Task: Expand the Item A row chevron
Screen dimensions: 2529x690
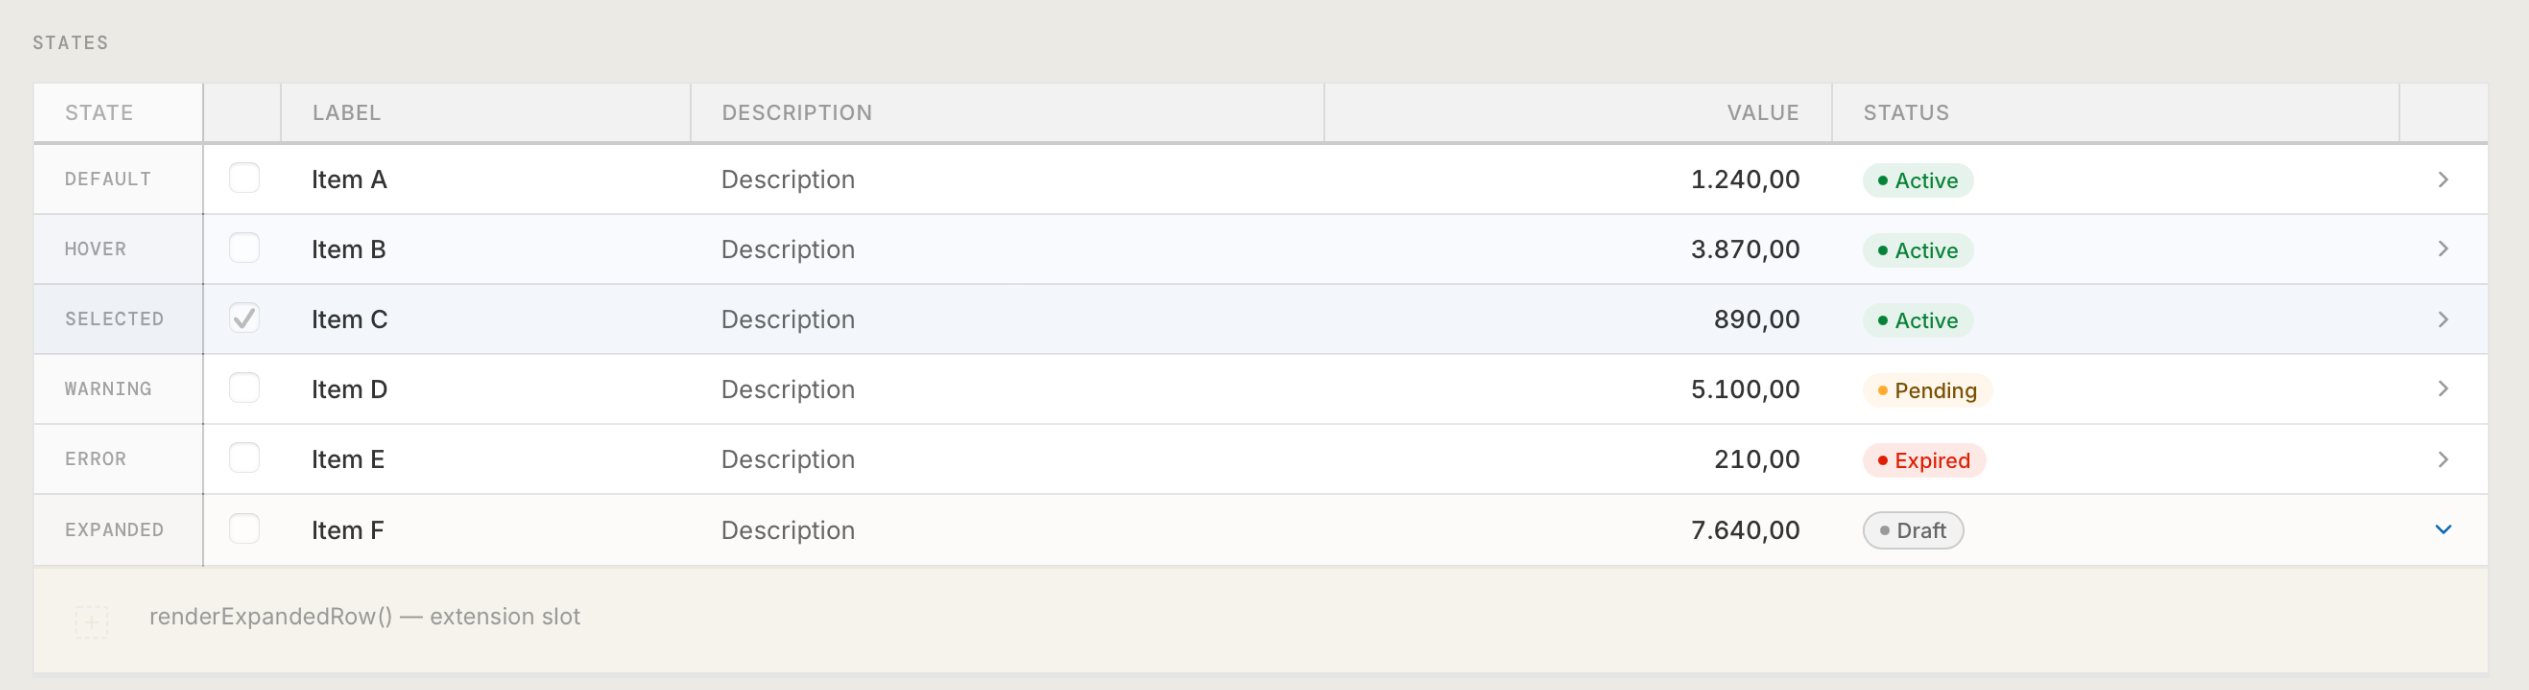Action: (x=2442, y=179)
